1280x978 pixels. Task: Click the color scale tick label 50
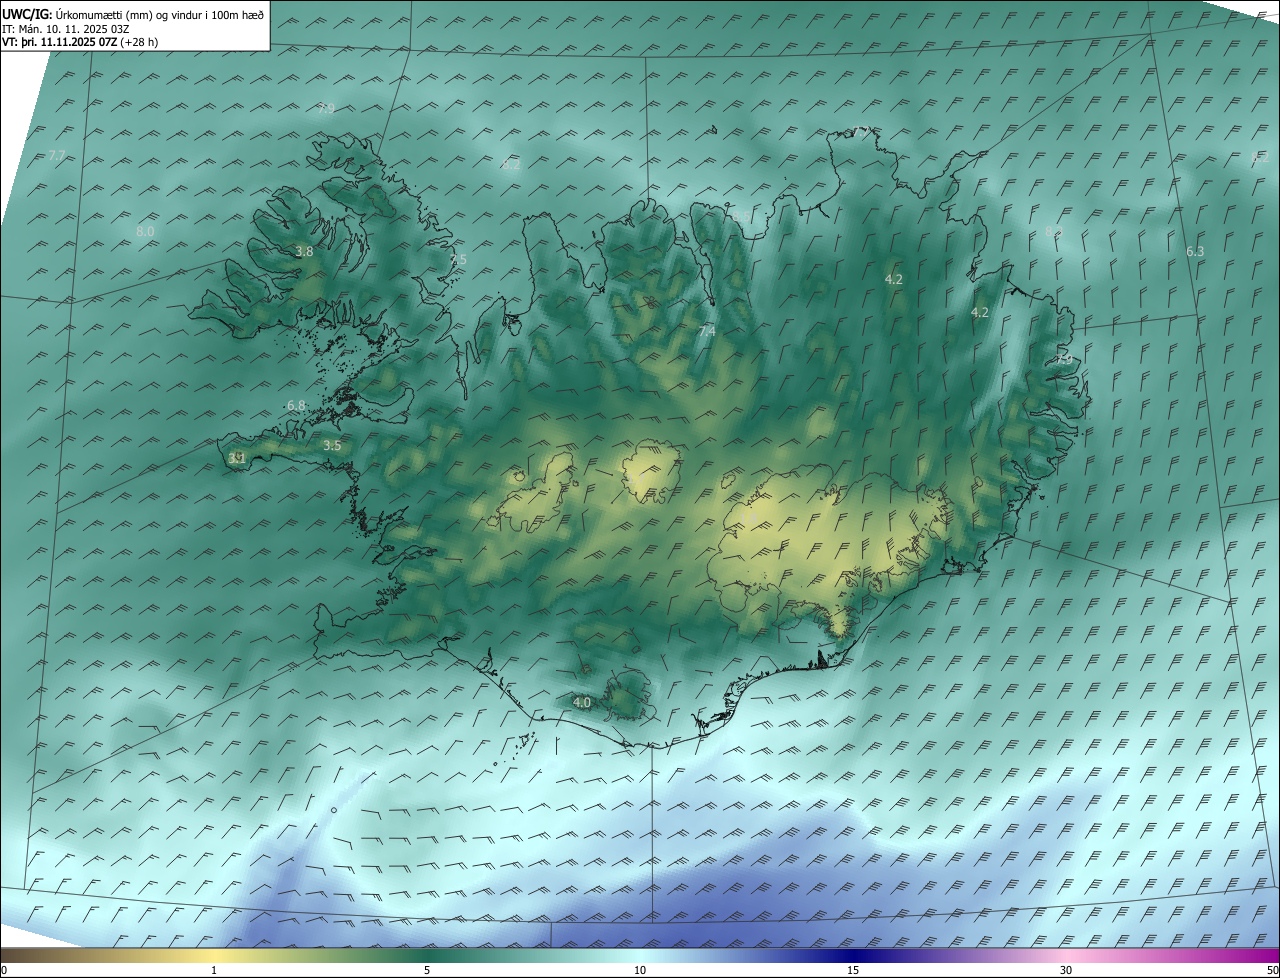(1272, 971)
